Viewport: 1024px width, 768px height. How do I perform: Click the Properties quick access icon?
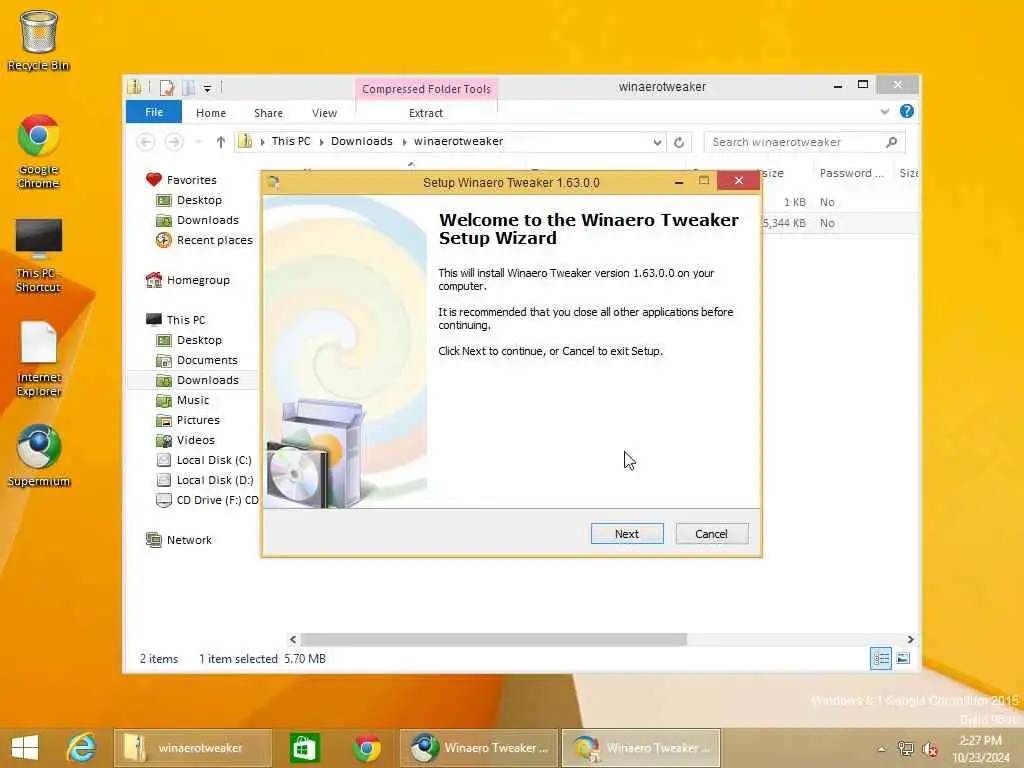tap(167, 88)
